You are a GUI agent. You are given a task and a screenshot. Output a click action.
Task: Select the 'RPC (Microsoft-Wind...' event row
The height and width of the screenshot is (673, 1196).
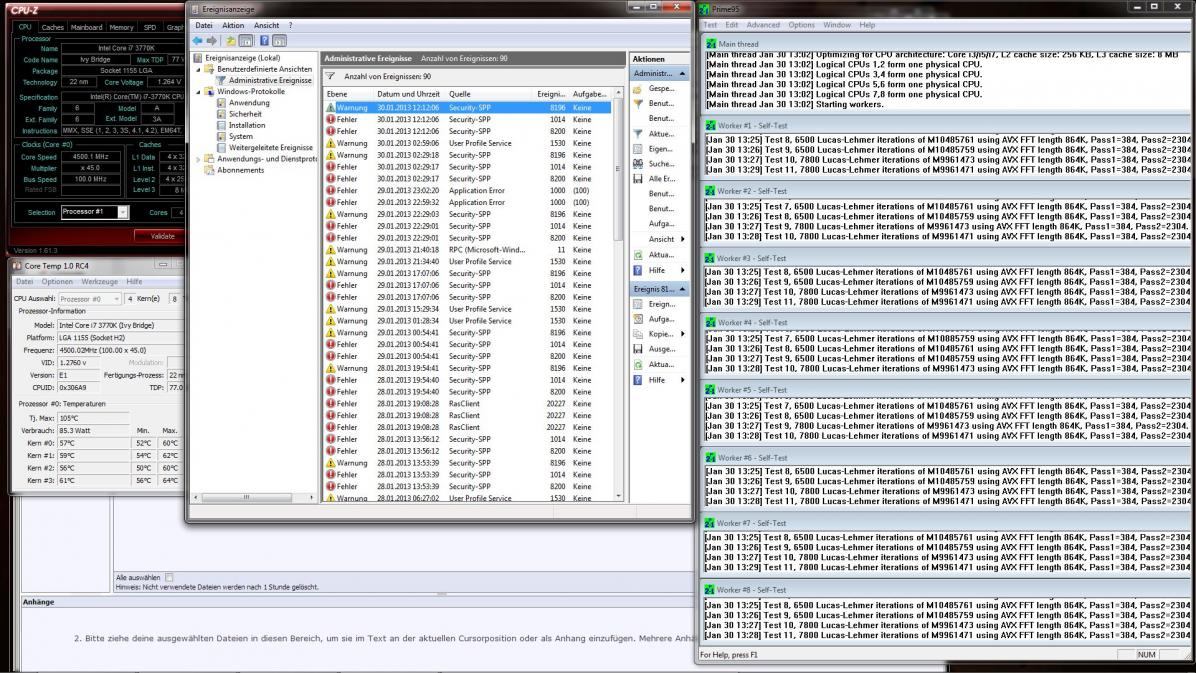[468, 250]
